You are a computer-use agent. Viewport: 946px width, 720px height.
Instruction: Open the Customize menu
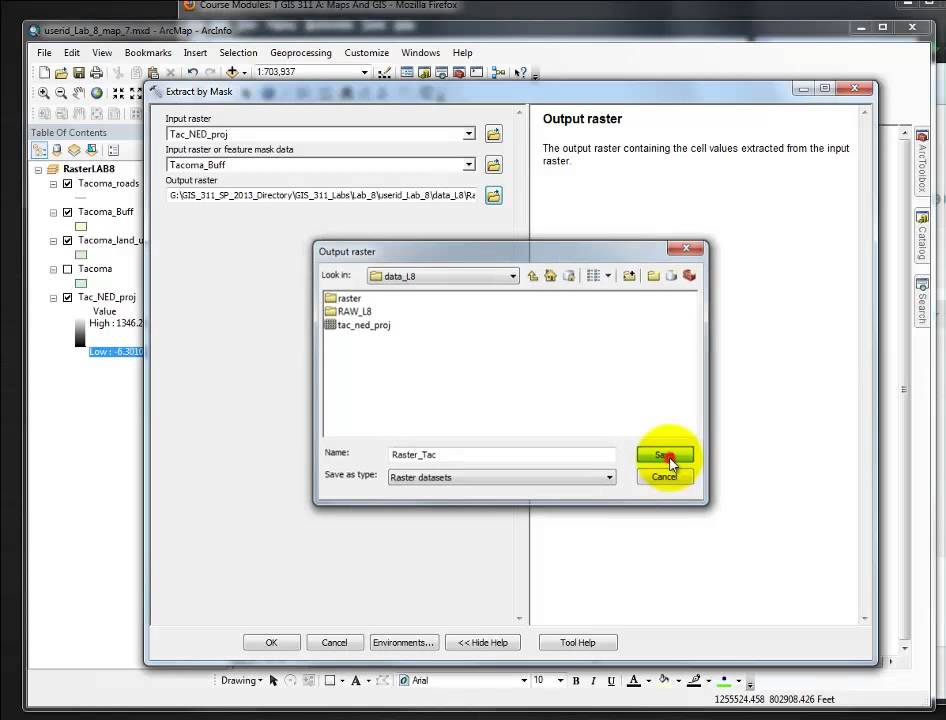(x=366, y=53)
